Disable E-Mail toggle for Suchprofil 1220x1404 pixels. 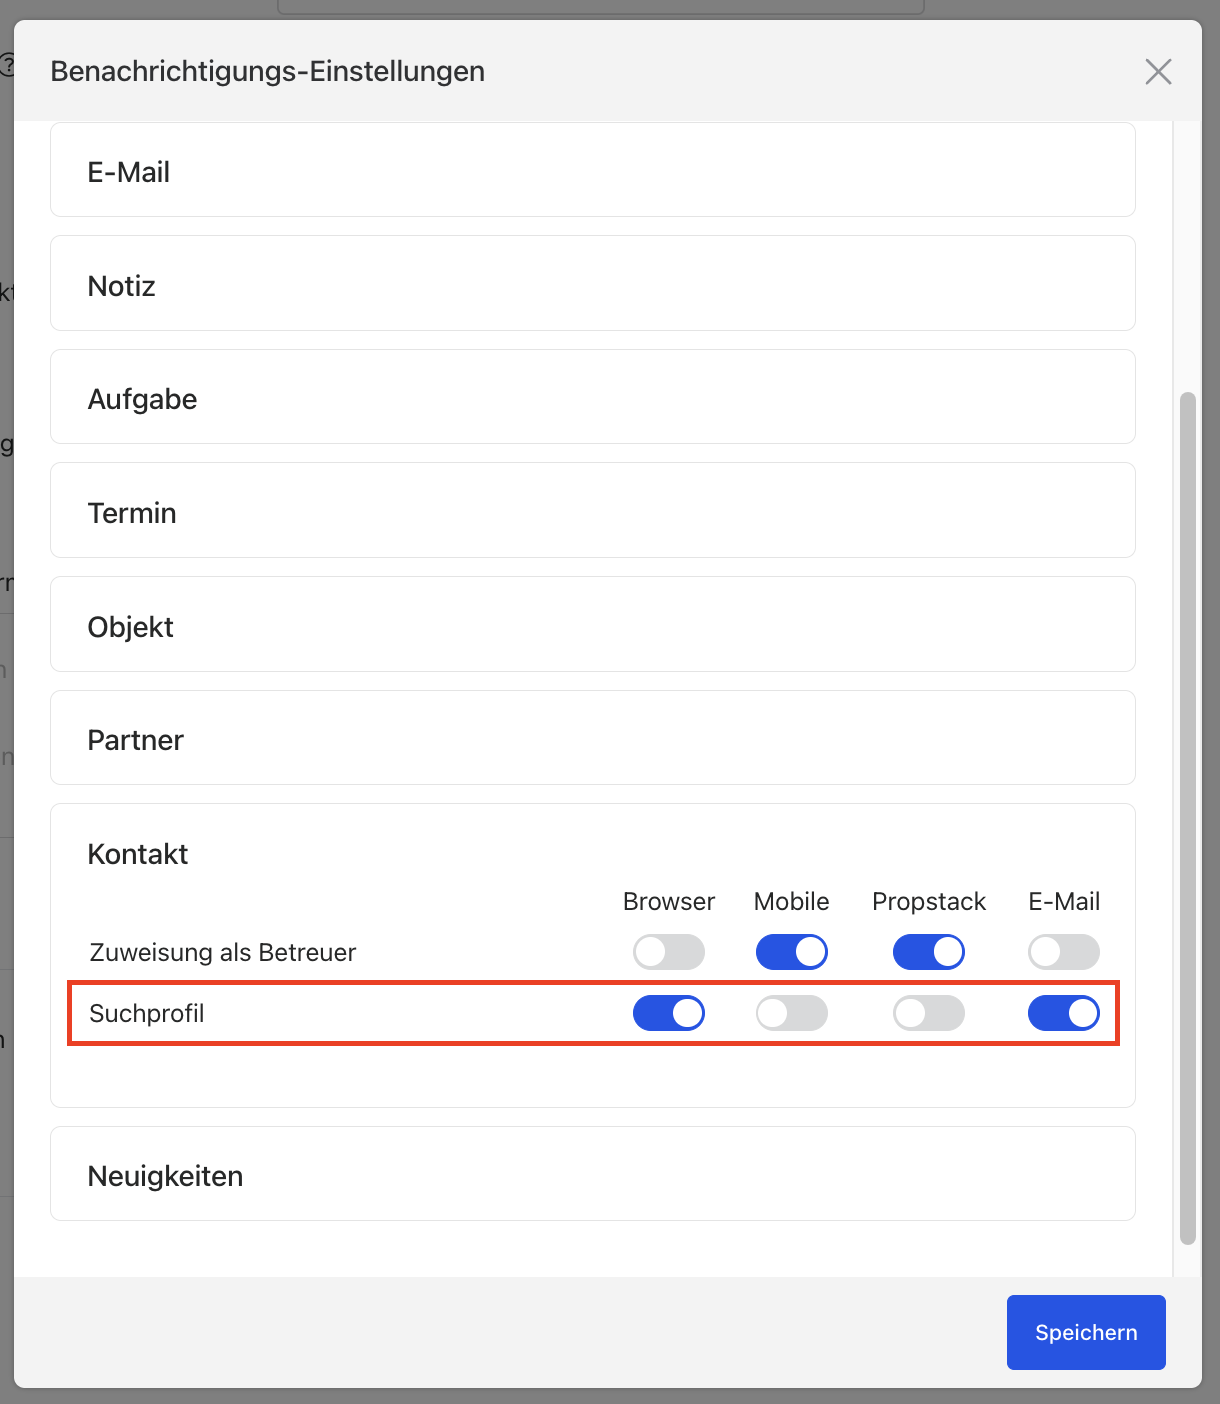[1063, 1013]
